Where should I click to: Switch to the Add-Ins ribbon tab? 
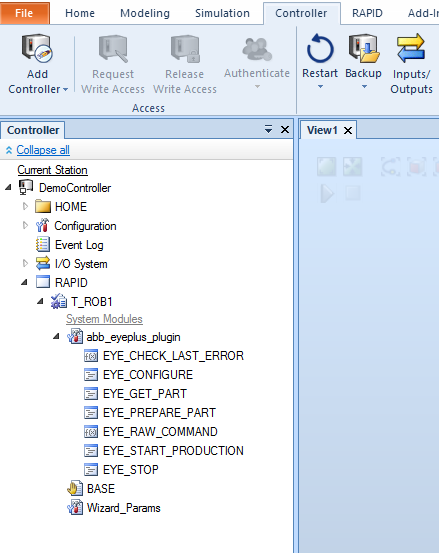click(x=423, y=13)
